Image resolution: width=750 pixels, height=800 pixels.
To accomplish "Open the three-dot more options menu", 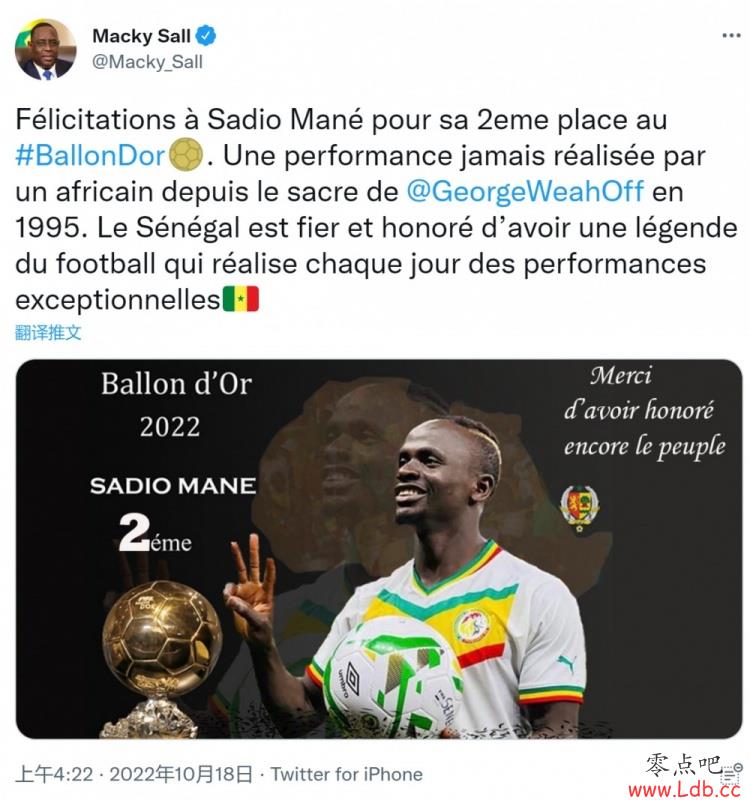I will pos(731,36).
